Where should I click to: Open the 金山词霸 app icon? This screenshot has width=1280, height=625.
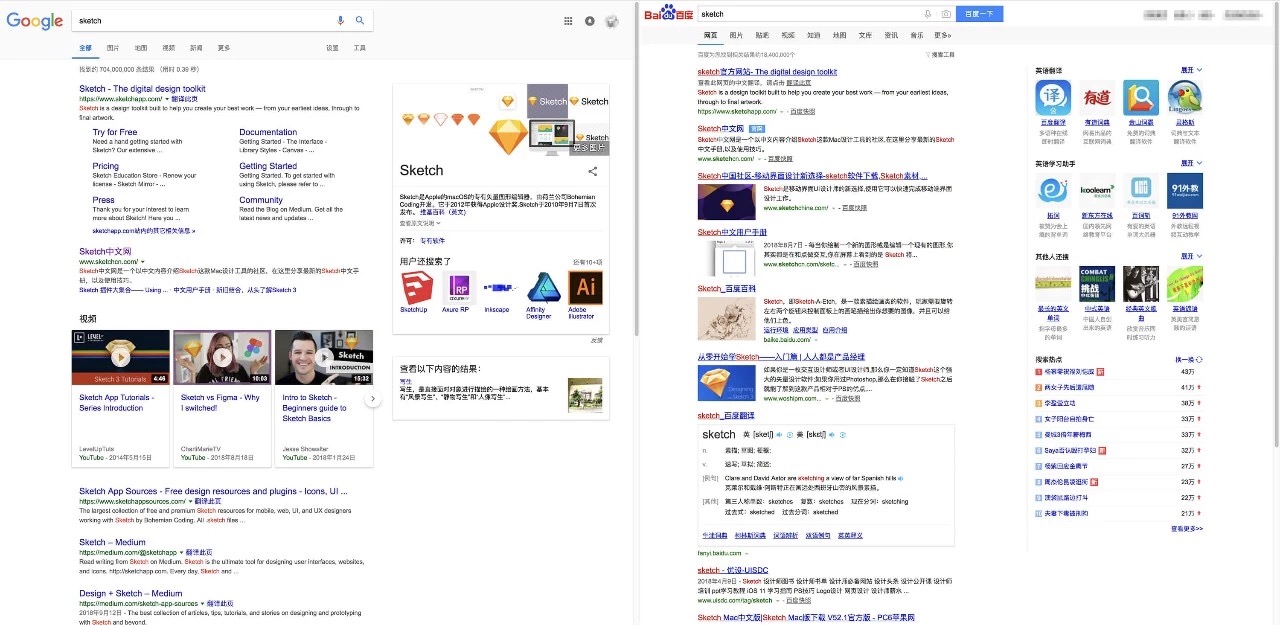(1141, 98)
